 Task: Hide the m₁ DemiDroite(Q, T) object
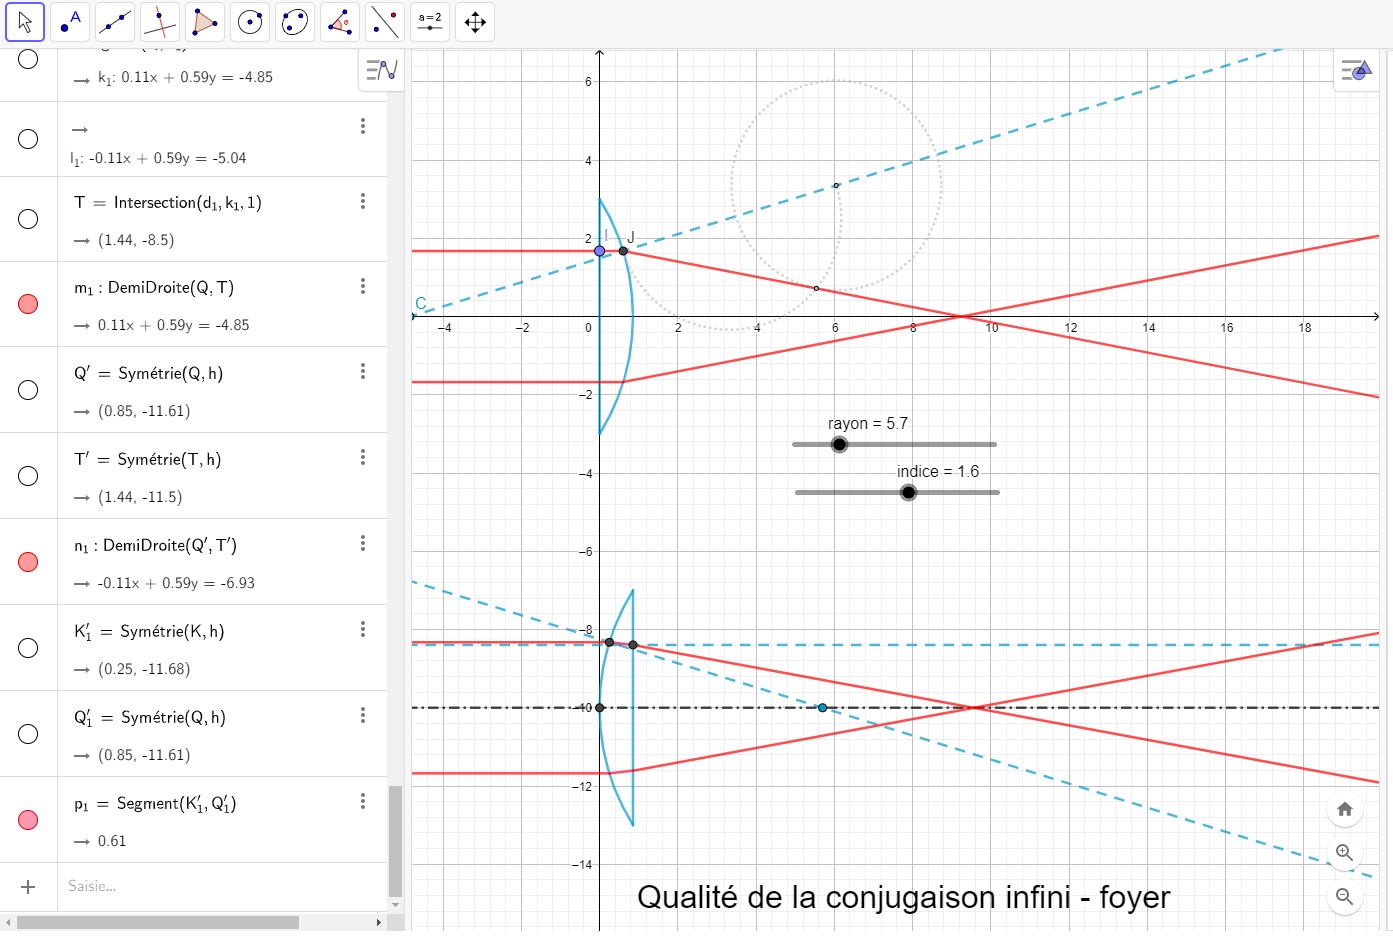pyautogui.click(x=28, y=304)
